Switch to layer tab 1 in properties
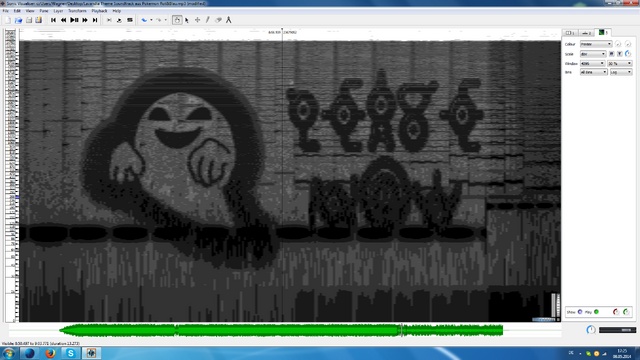 (x=570, y=33)
